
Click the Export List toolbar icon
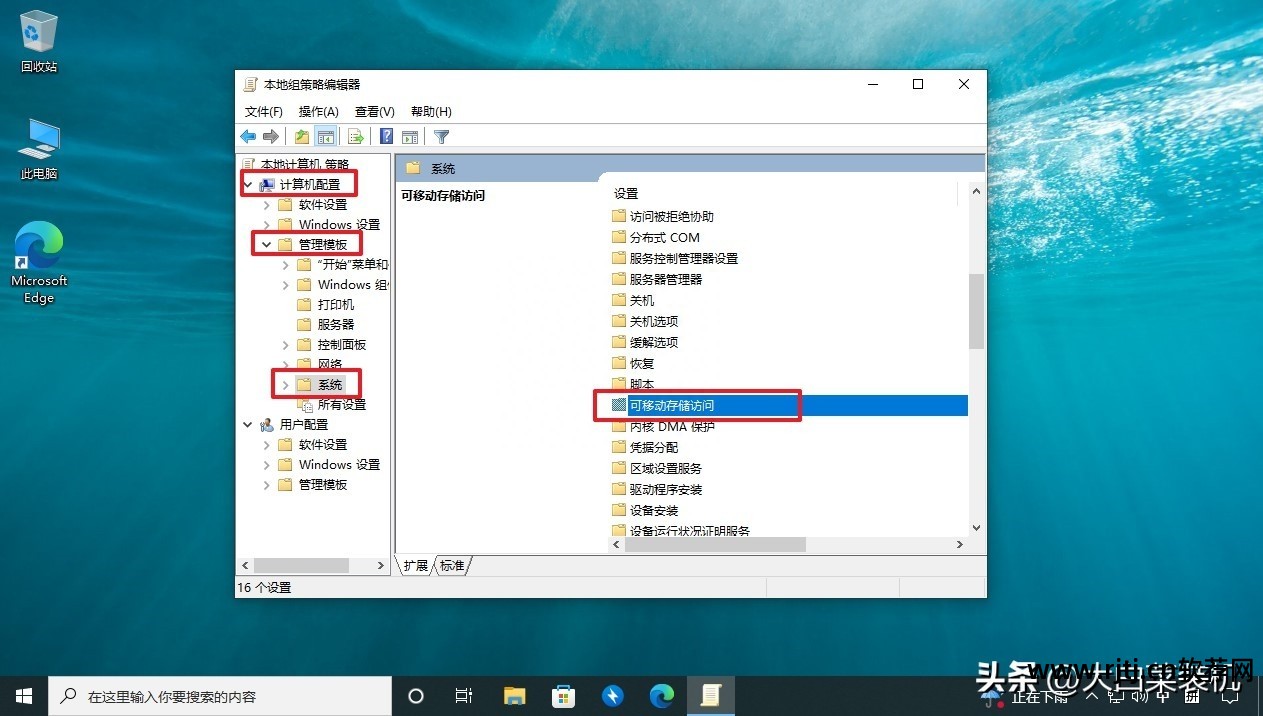[355, 137]
